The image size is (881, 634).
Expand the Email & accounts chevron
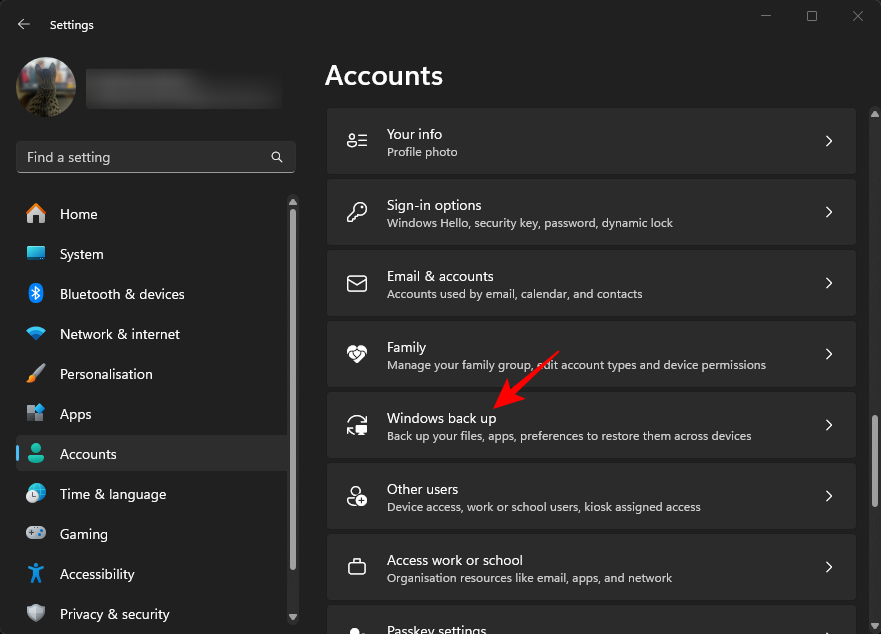[829, 284]
